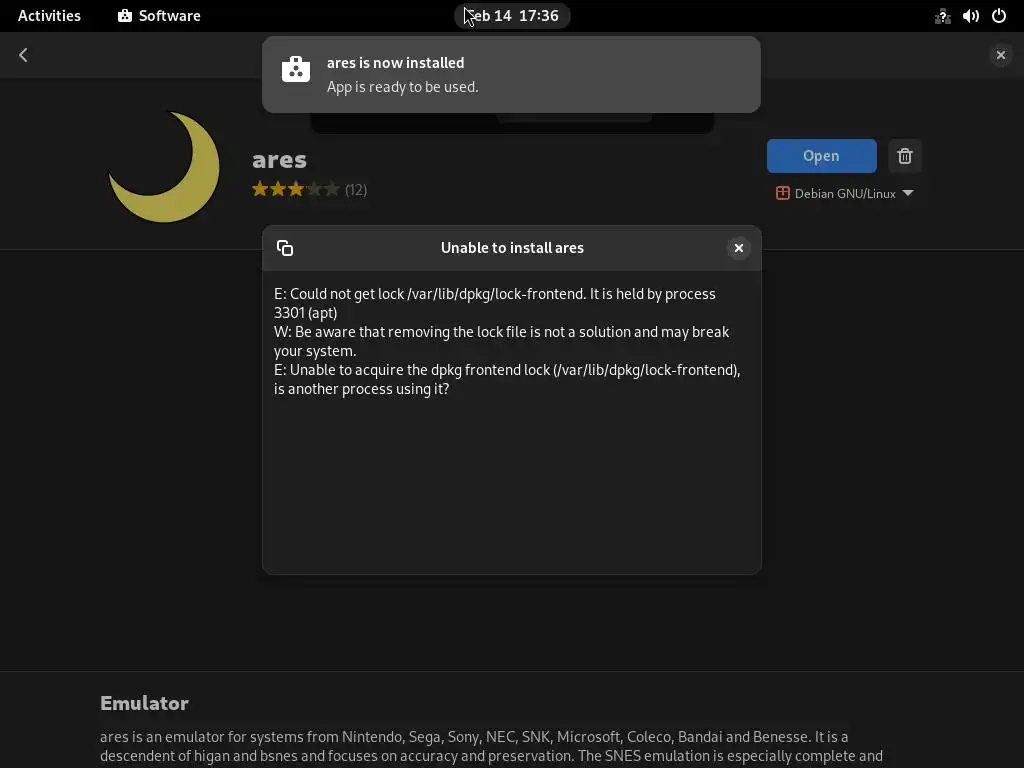Click the ares description paragraph
This screenshot has width=1024, height=768.
tap(491, 747)
